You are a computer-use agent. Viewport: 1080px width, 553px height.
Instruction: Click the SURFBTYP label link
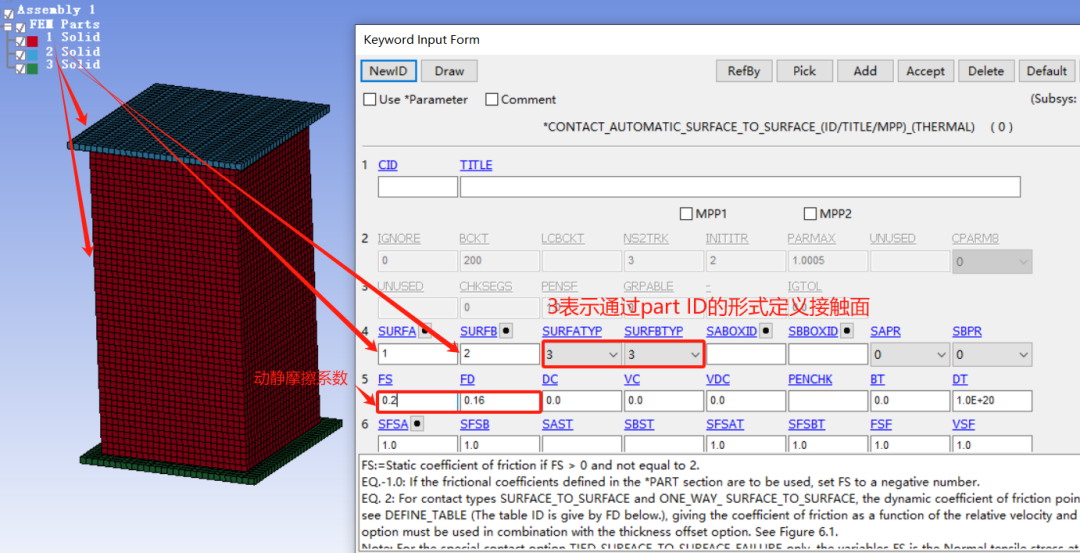pos(654,331)
